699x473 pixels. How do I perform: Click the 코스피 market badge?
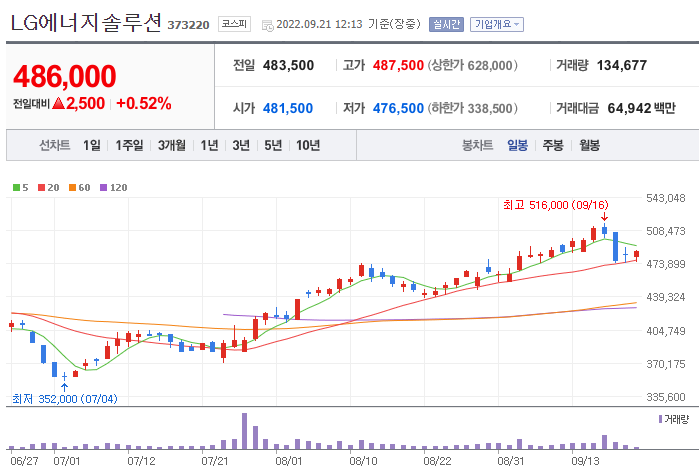point(234,24)
